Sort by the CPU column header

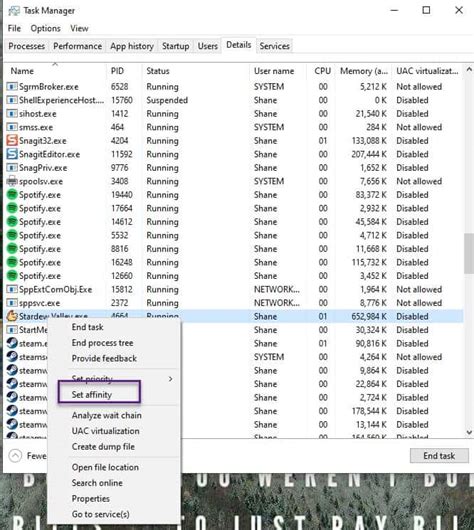tap(321, 71)
